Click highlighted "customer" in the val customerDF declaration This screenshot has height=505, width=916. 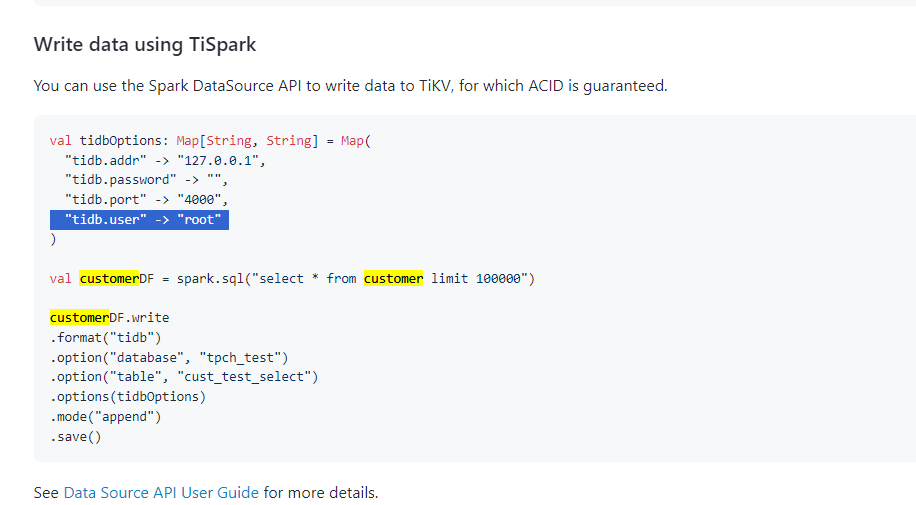[x=108, y=278]
